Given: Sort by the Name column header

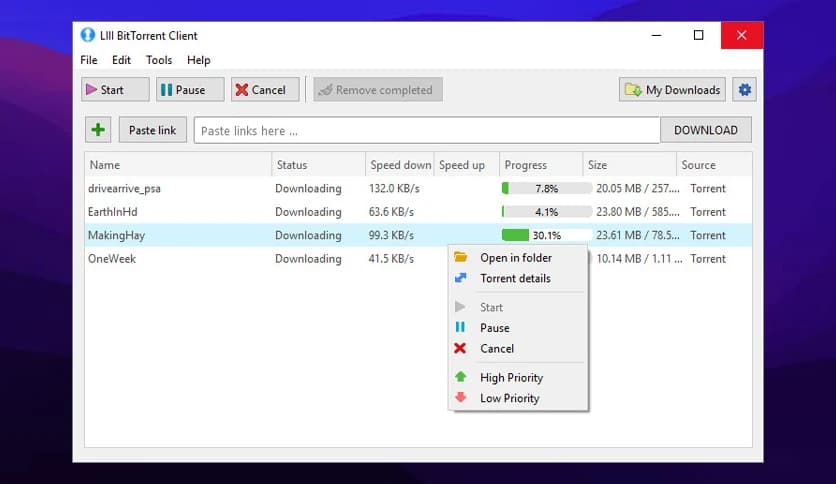Looking at the screenshot, I should pos(178,165).
